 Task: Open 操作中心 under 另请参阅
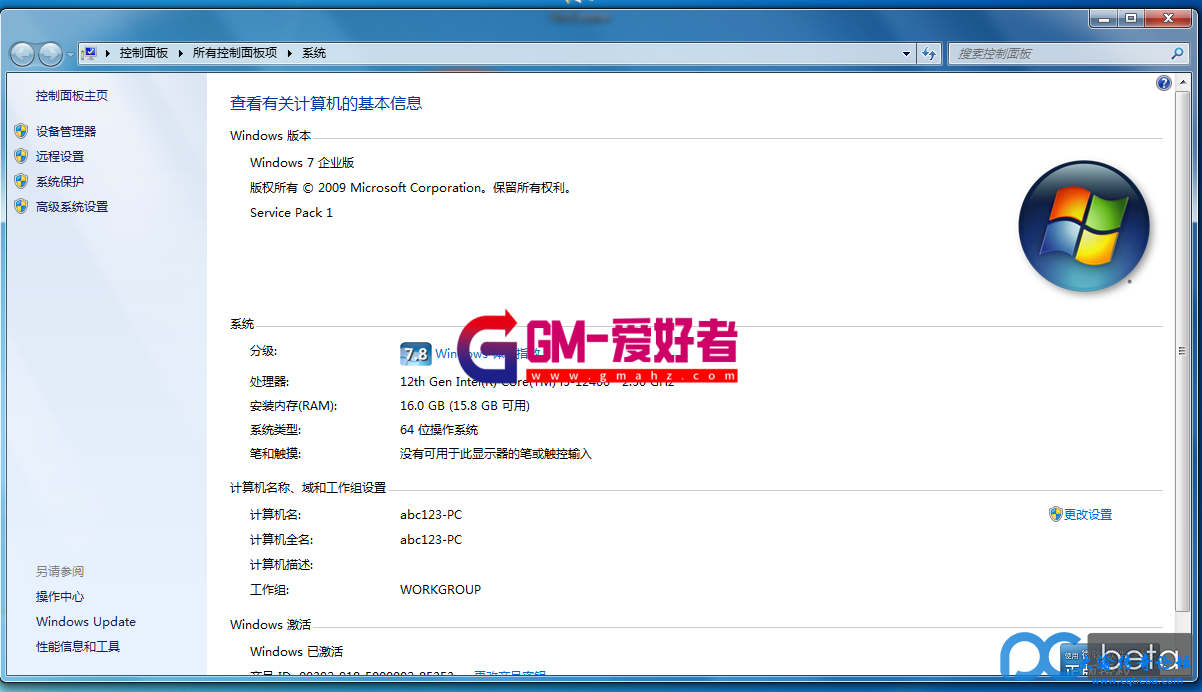click(60, 597)
